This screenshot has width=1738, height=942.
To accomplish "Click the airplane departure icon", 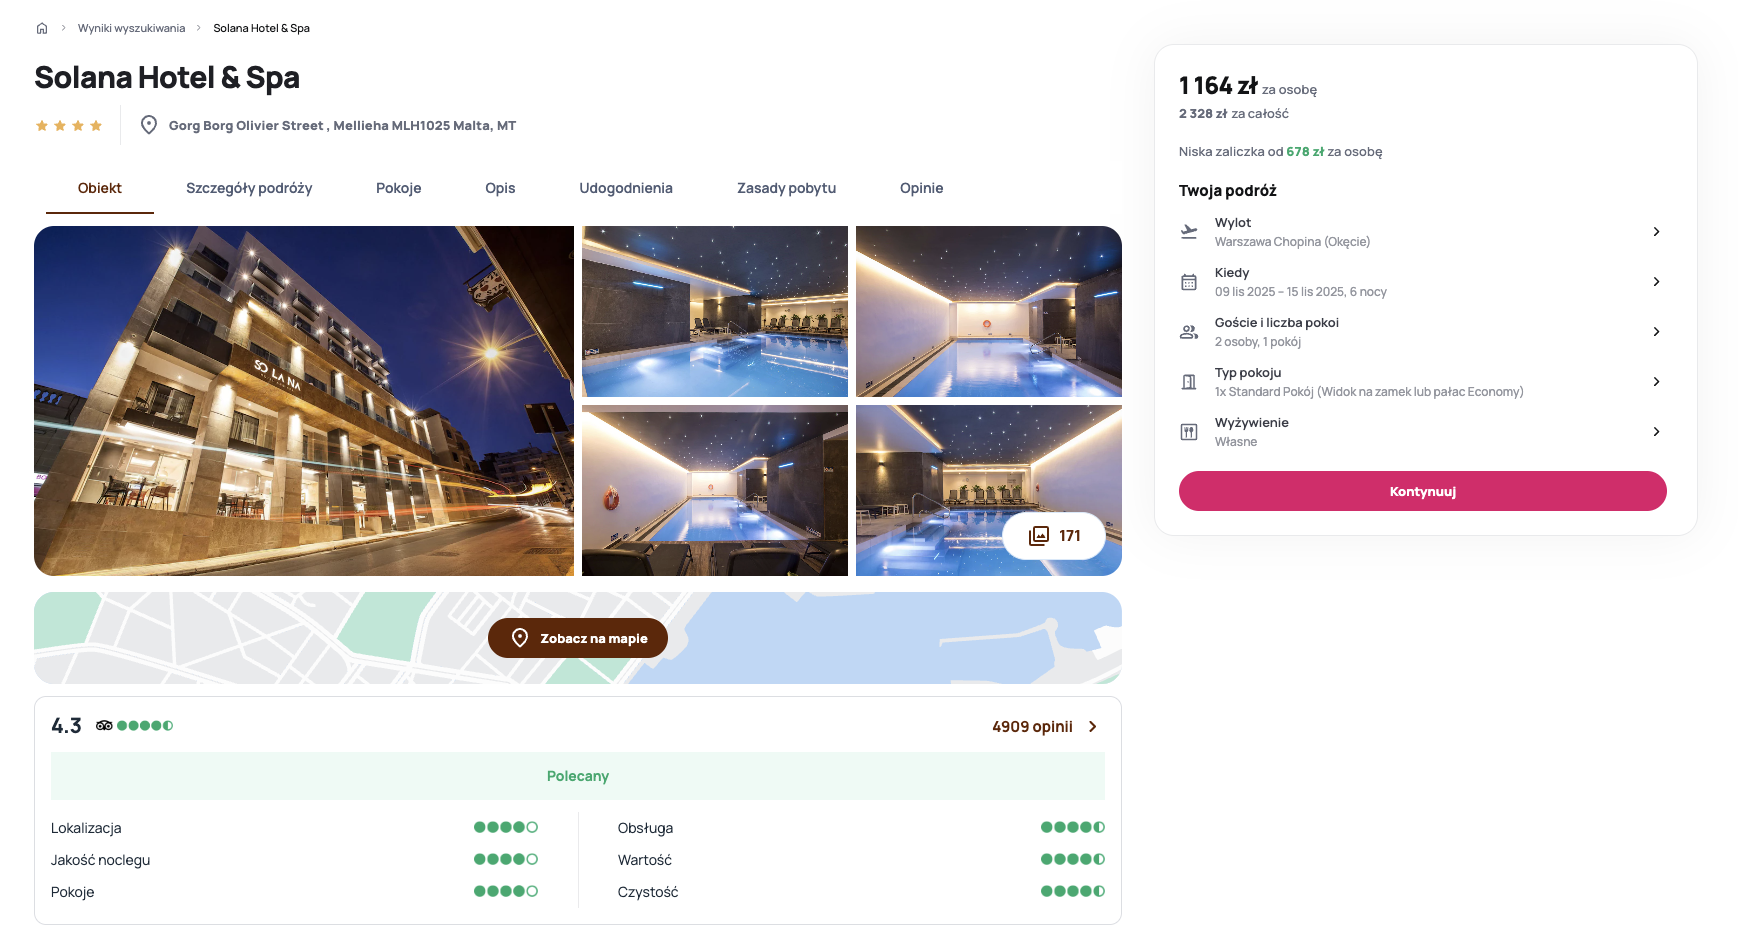I will pos(1189,232).
